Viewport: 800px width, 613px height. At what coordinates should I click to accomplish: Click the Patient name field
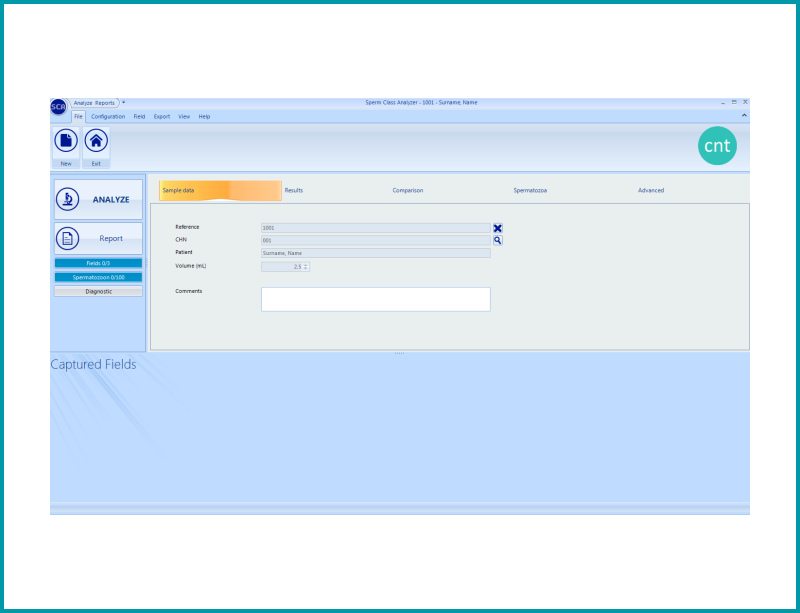tap(376, 253)
